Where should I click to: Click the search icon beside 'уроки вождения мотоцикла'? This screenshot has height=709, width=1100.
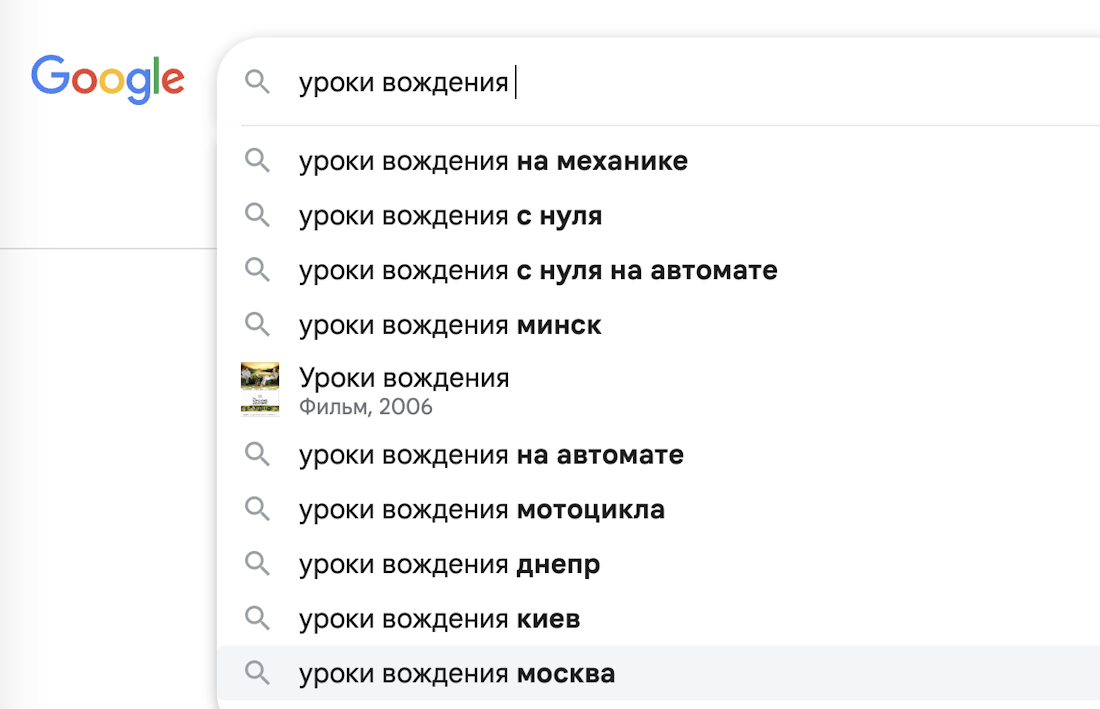click(258, 509)
